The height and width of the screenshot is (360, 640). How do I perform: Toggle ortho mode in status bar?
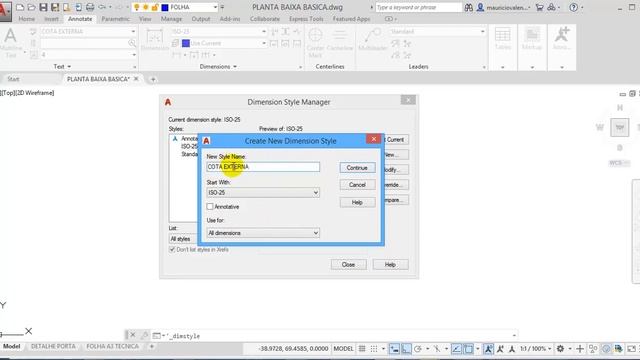point(406,349)
